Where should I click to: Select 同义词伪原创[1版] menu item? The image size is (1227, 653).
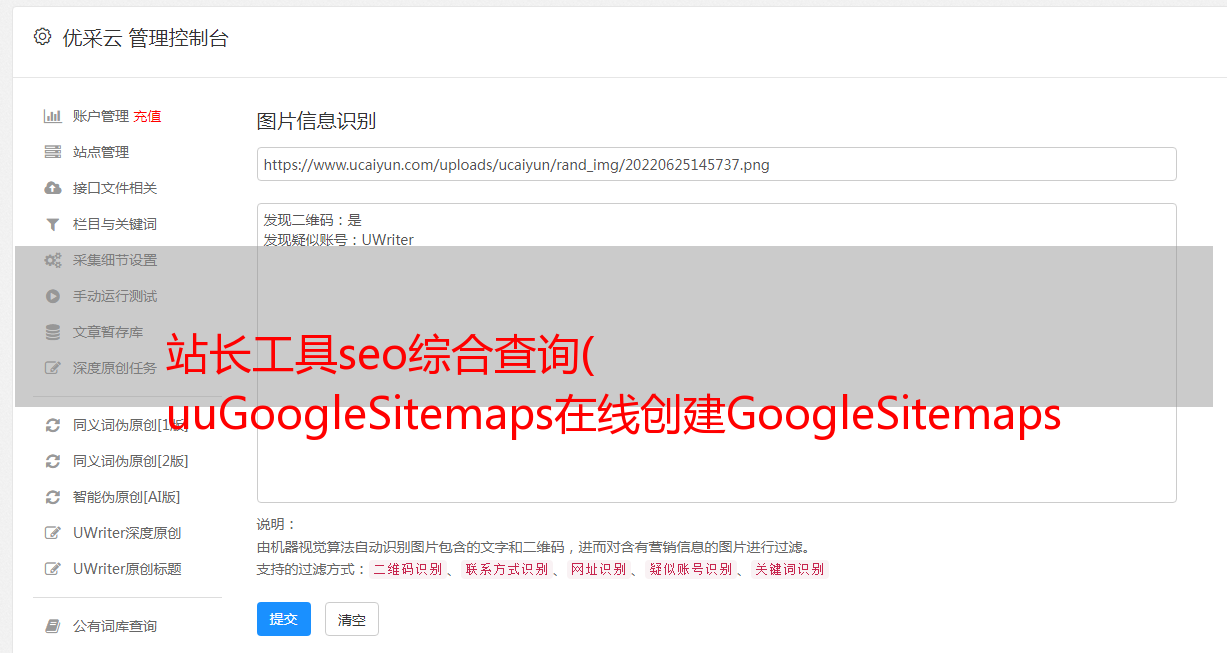[131, 425]
